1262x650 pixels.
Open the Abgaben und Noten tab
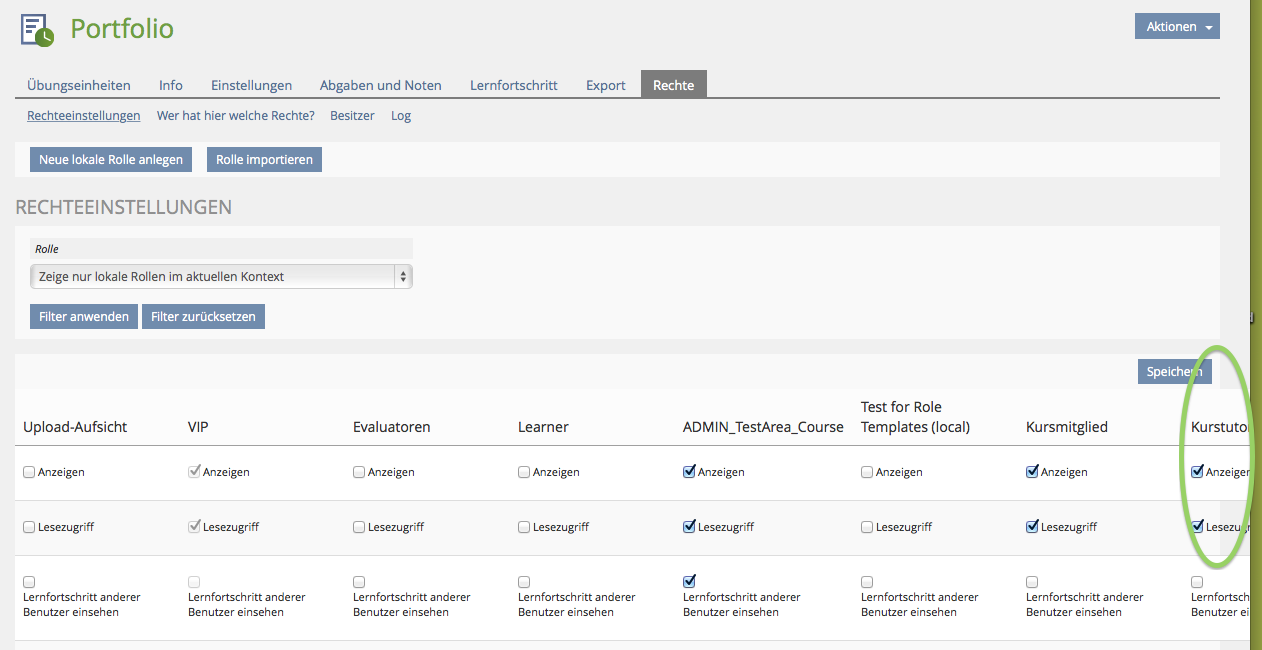[x=380, y=85]
